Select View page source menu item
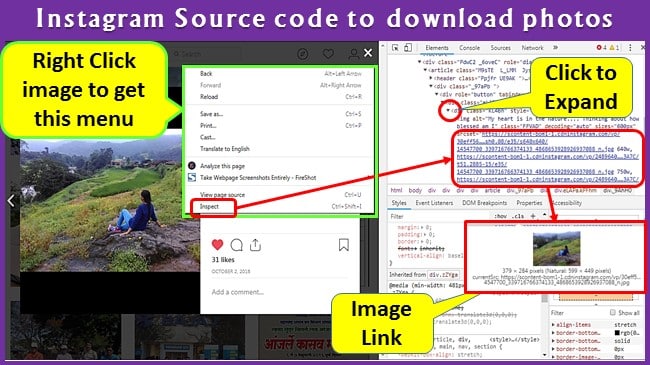 280,195
